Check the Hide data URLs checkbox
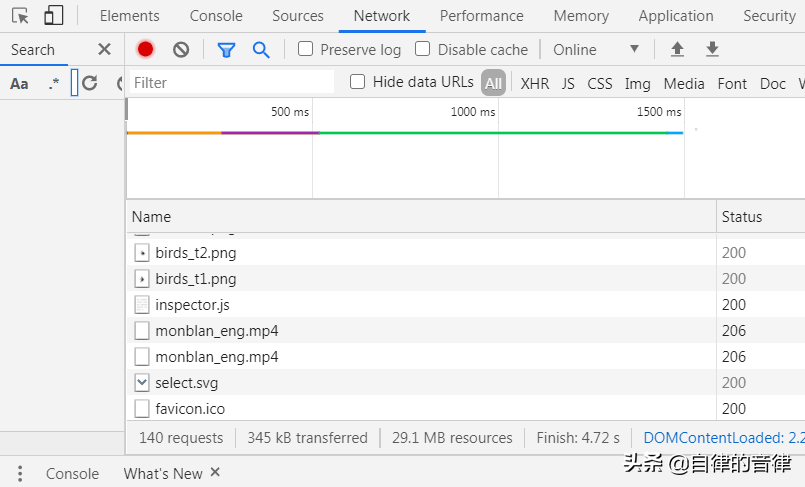805x487 pixels. click(358, 82)
